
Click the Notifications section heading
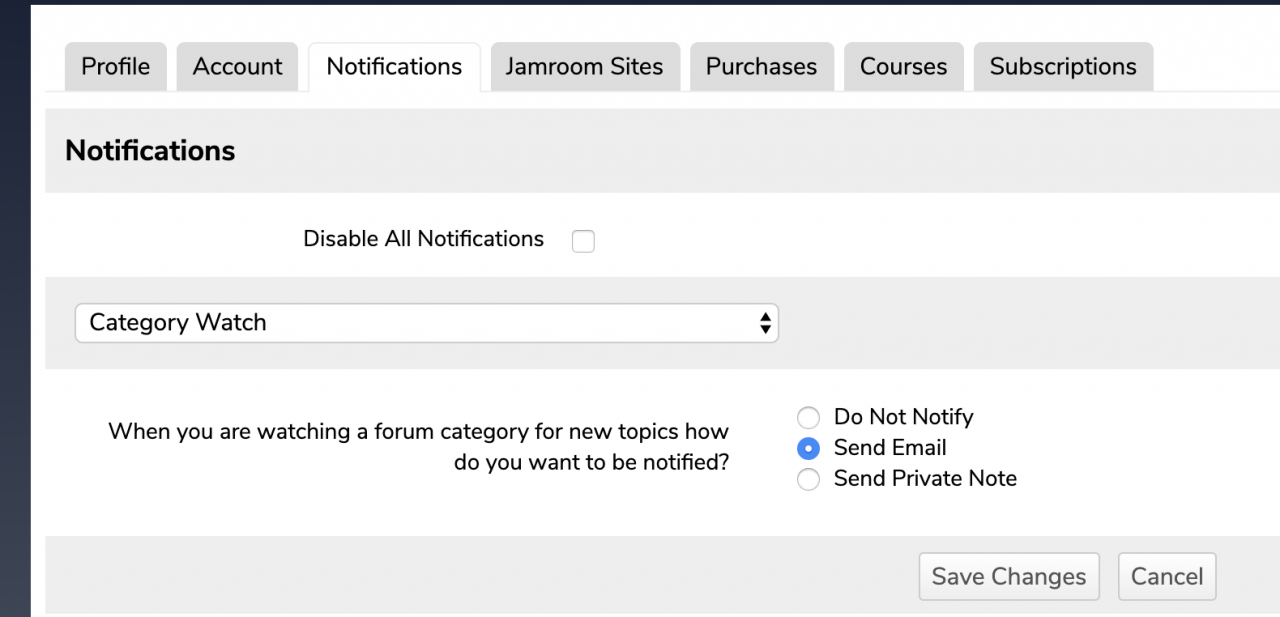pos(150,151)
